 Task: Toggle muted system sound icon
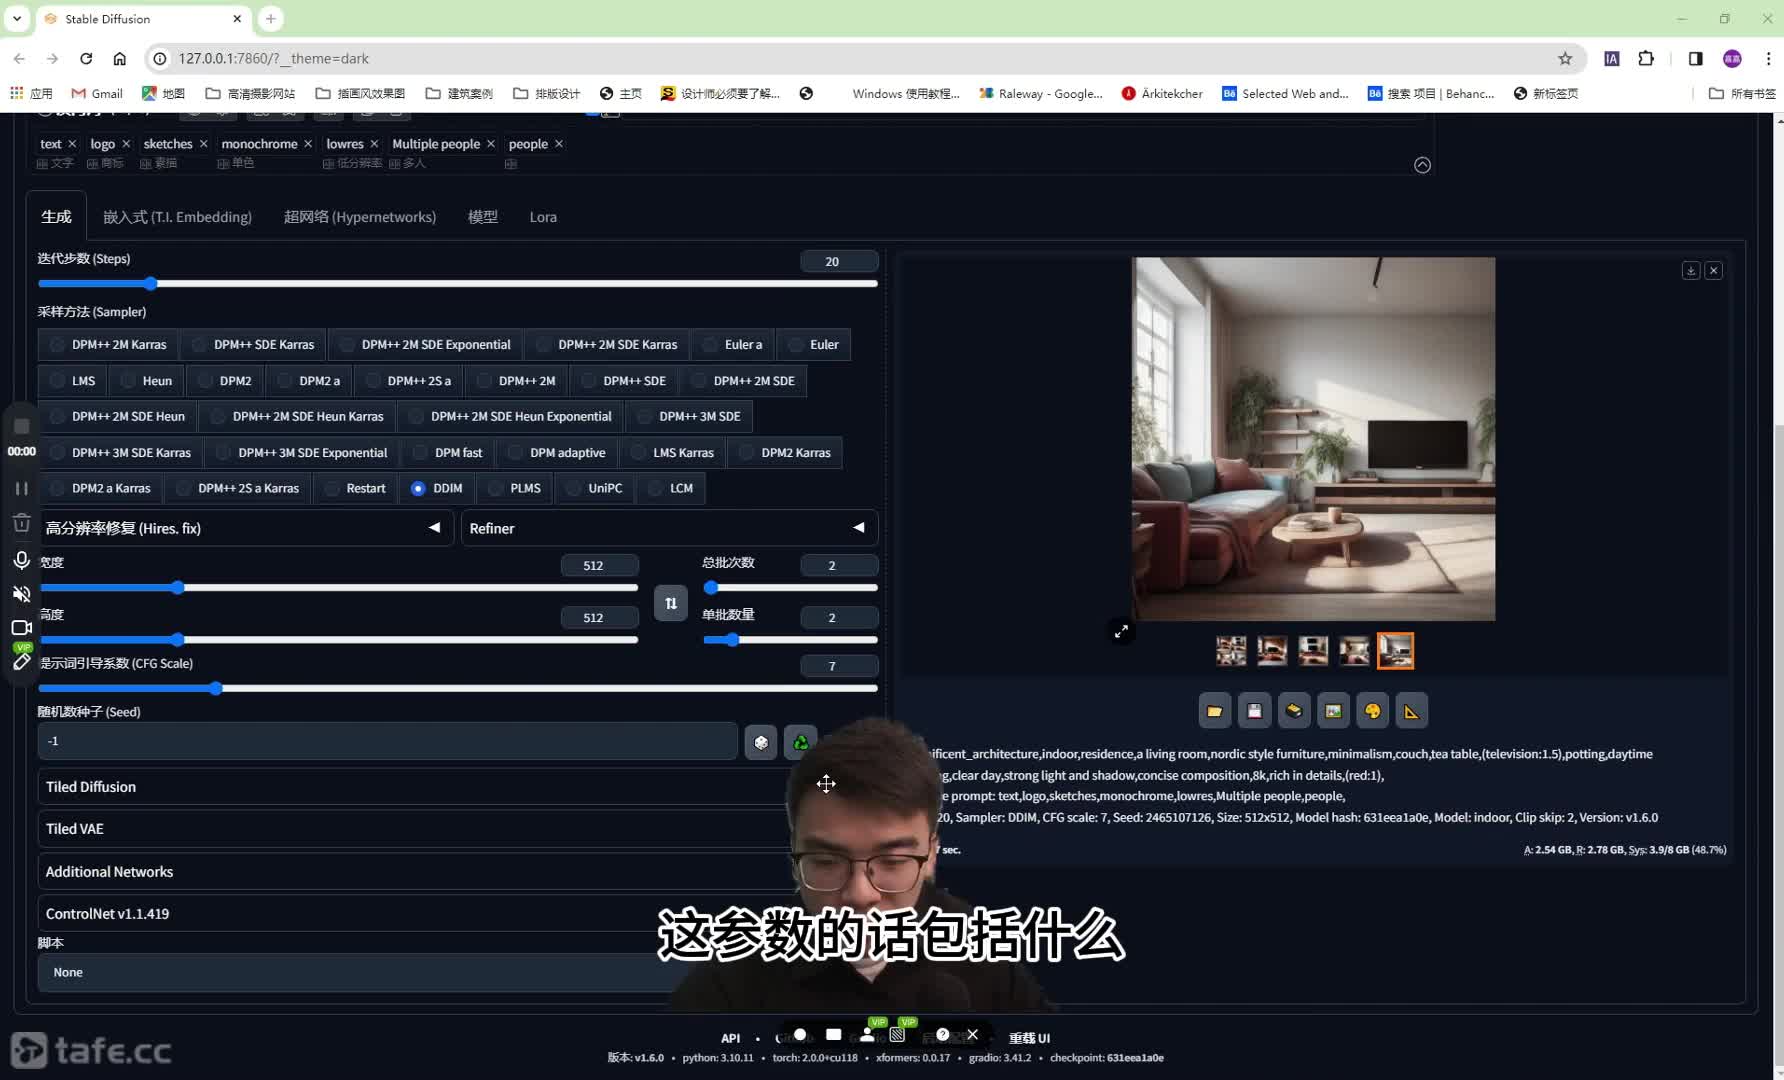click(21, 594)
